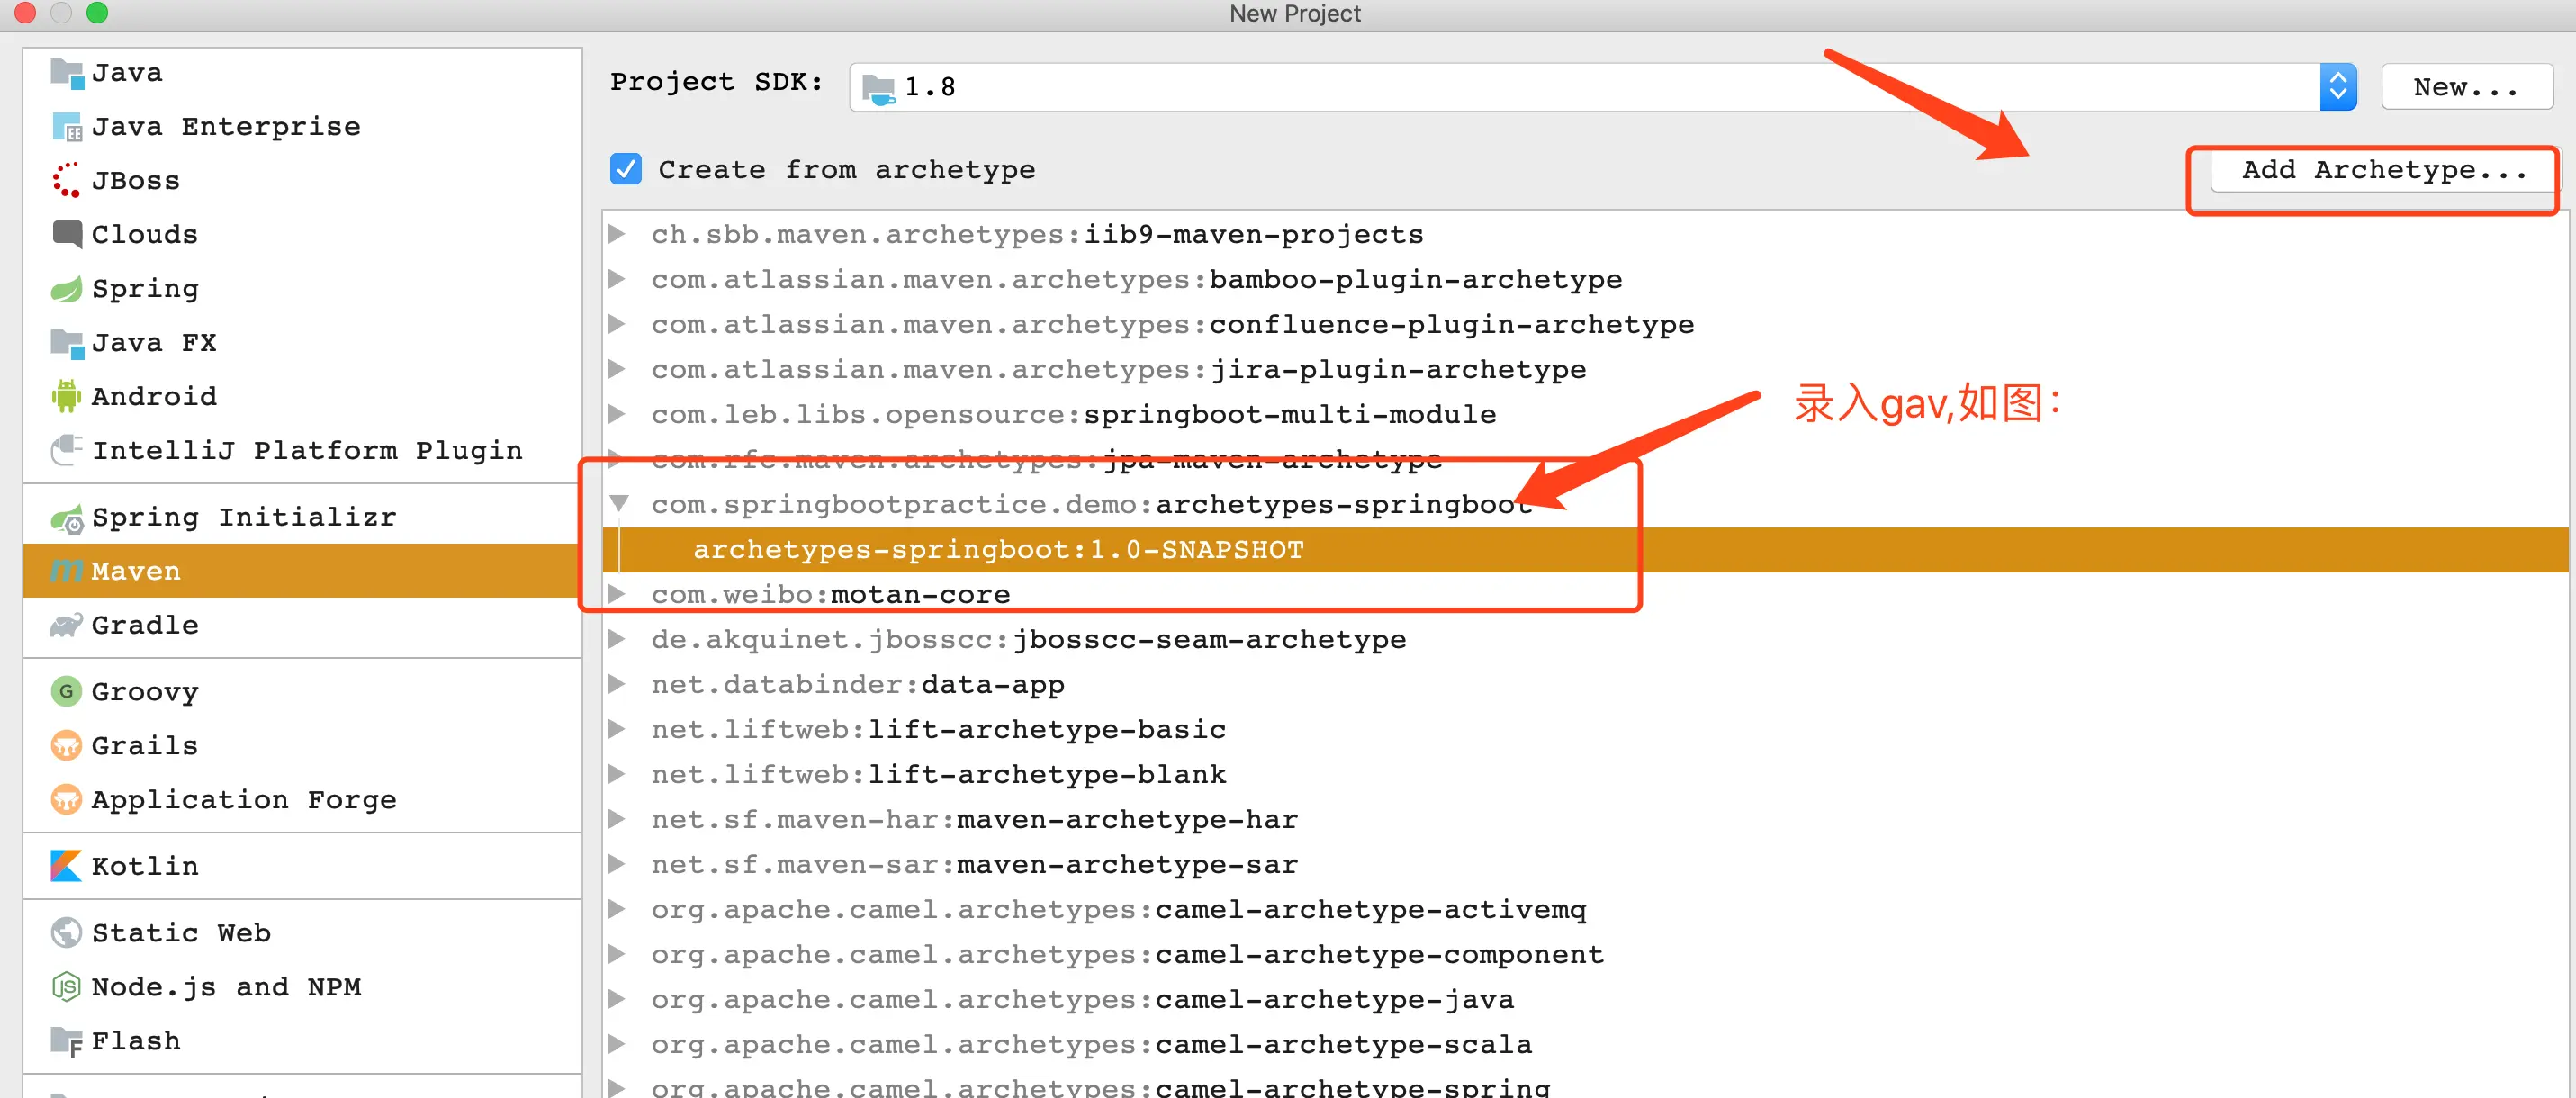Select camel-archetype-activemq in archetype list
Image resolution: width=2576 pixels, height=1098 pixels.
click(x=1369, y=909)
